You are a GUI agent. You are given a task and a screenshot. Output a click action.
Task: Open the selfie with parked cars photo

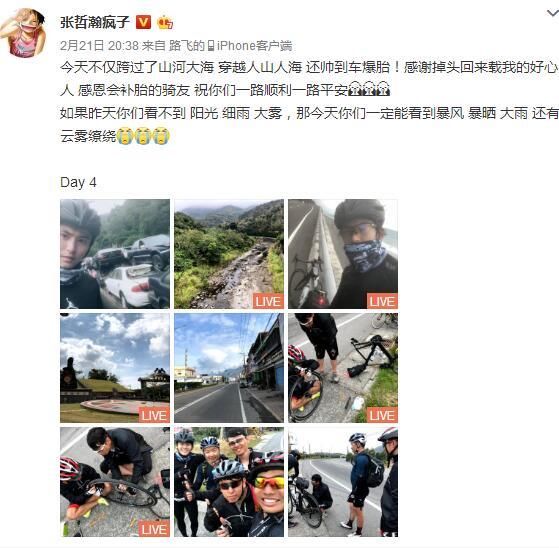click(115, 254)
